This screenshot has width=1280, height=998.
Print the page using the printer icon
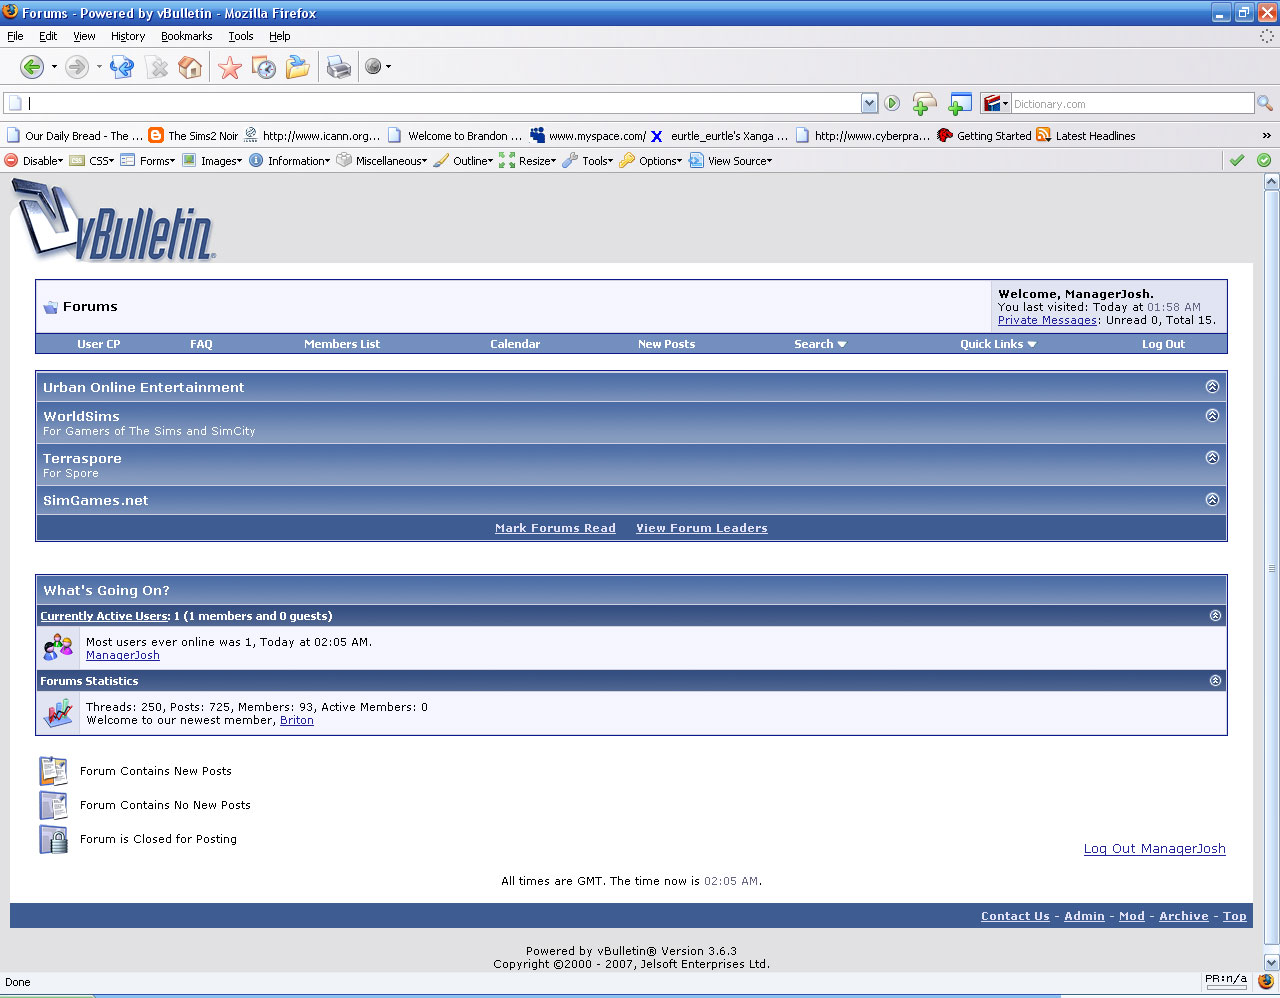pos(339,67)
